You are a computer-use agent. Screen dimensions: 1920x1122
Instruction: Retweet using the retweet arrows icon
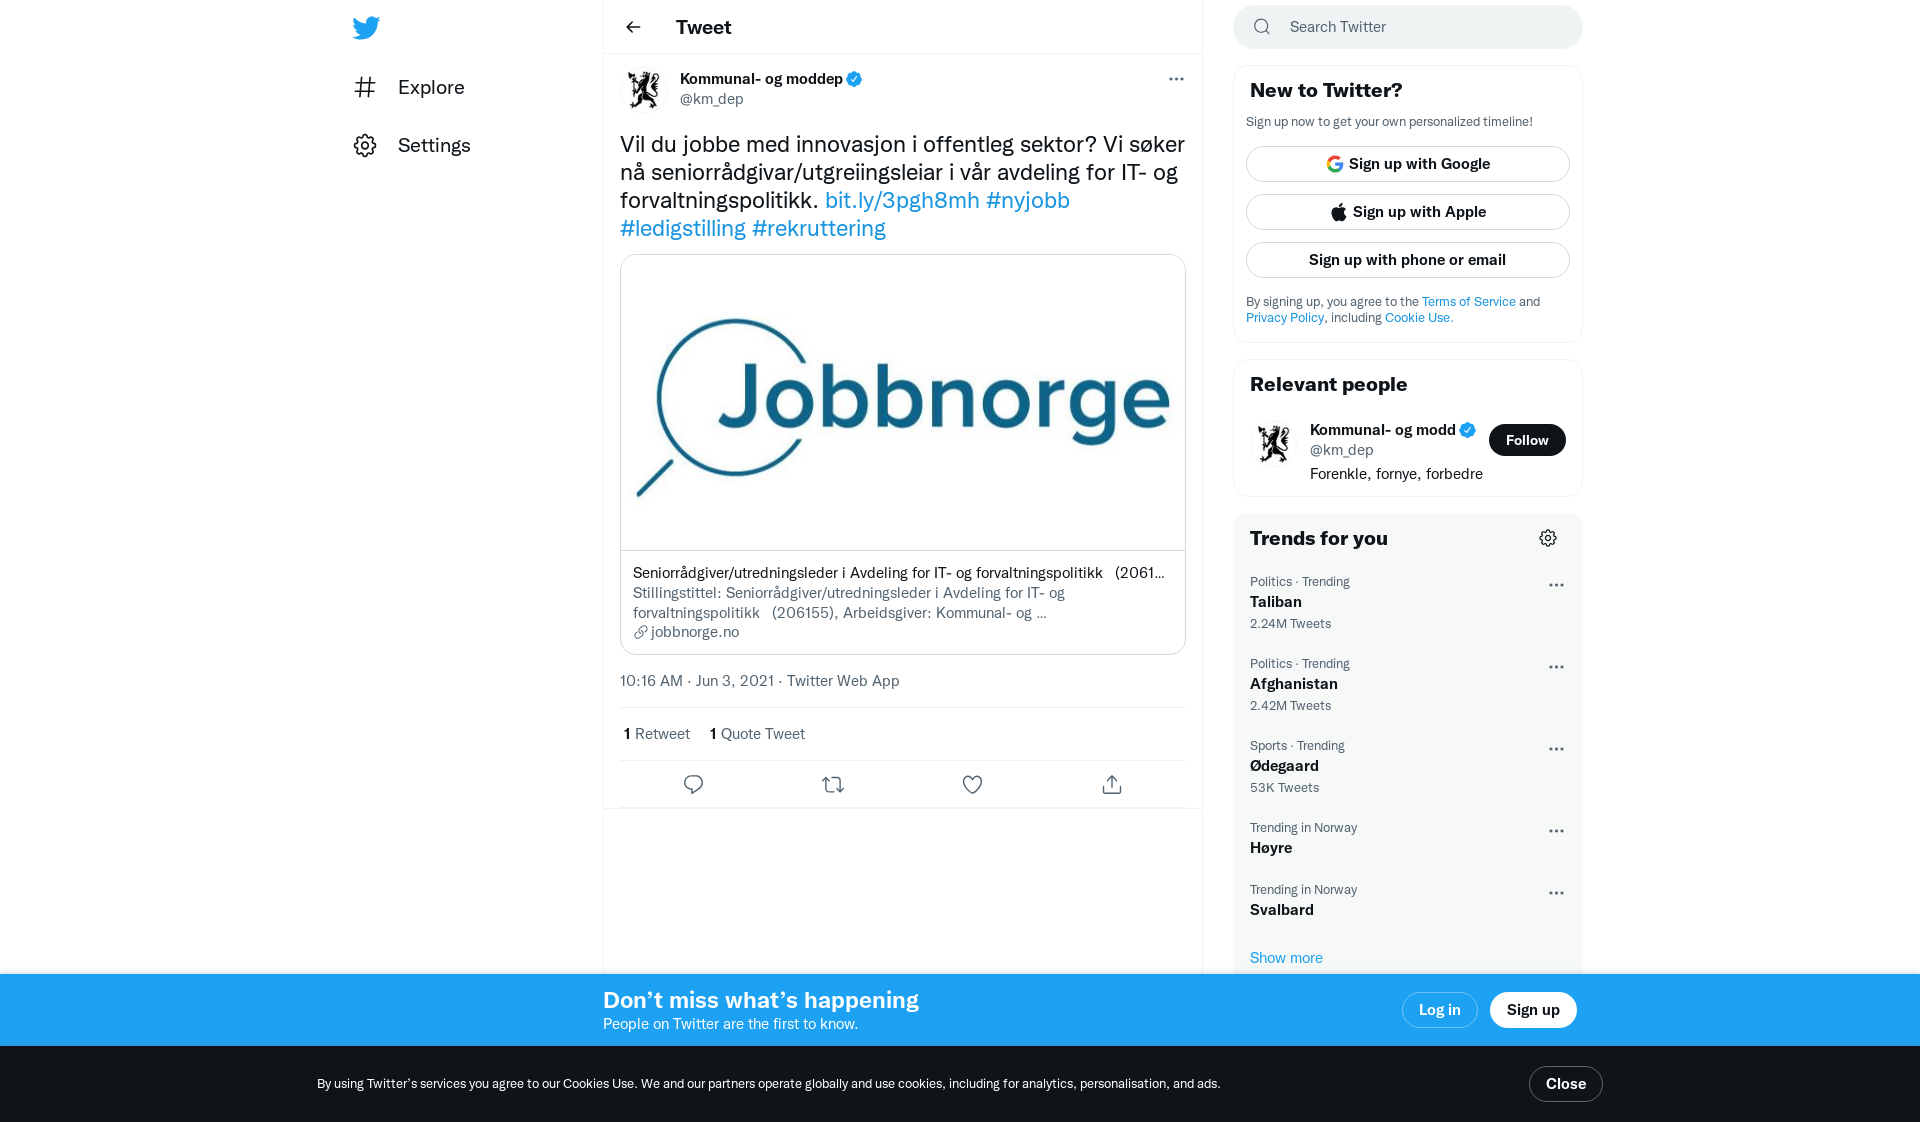[x=833, y=785]
